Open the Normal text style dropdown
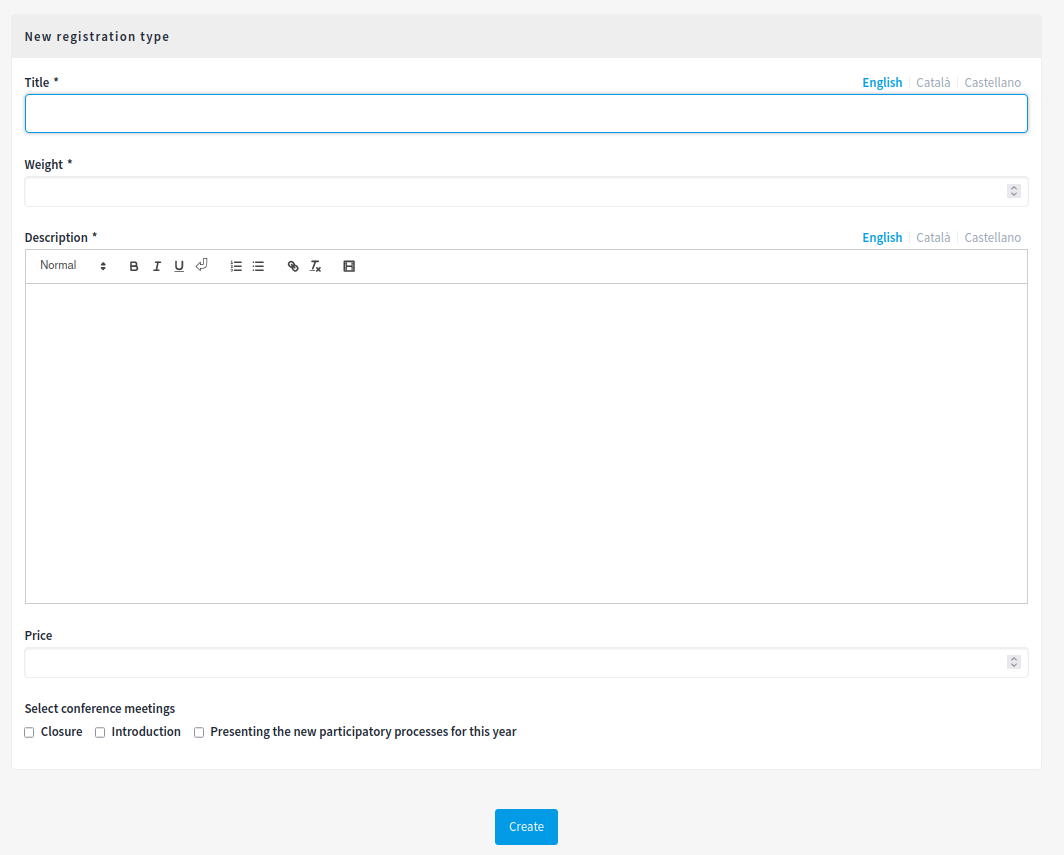 (x=73, y=266)
